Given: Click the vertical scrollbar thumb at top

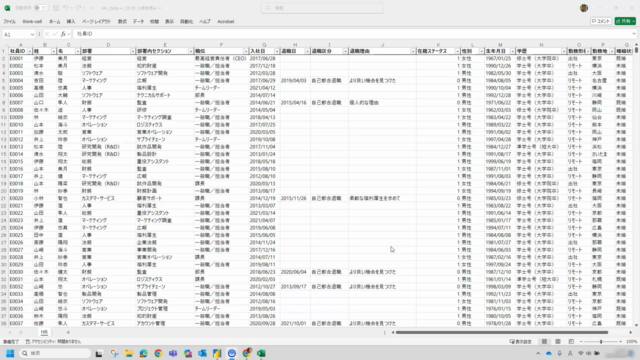Looking at the screenshot, I should (636, 50).
